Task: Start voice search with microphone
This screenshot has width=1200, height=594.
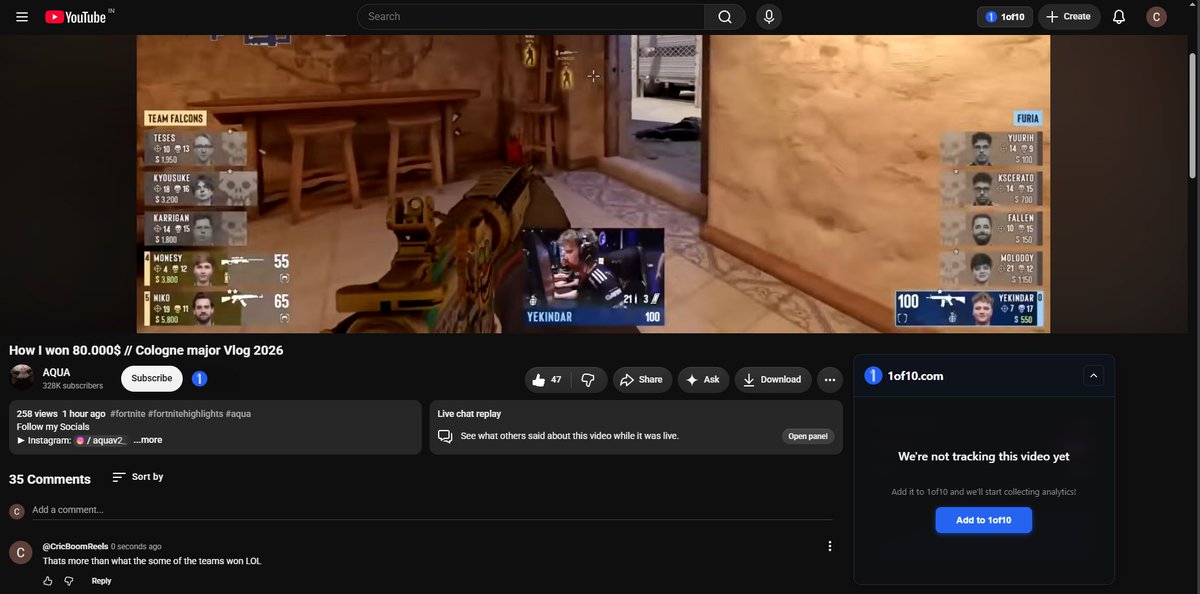Action: [769, 17]
